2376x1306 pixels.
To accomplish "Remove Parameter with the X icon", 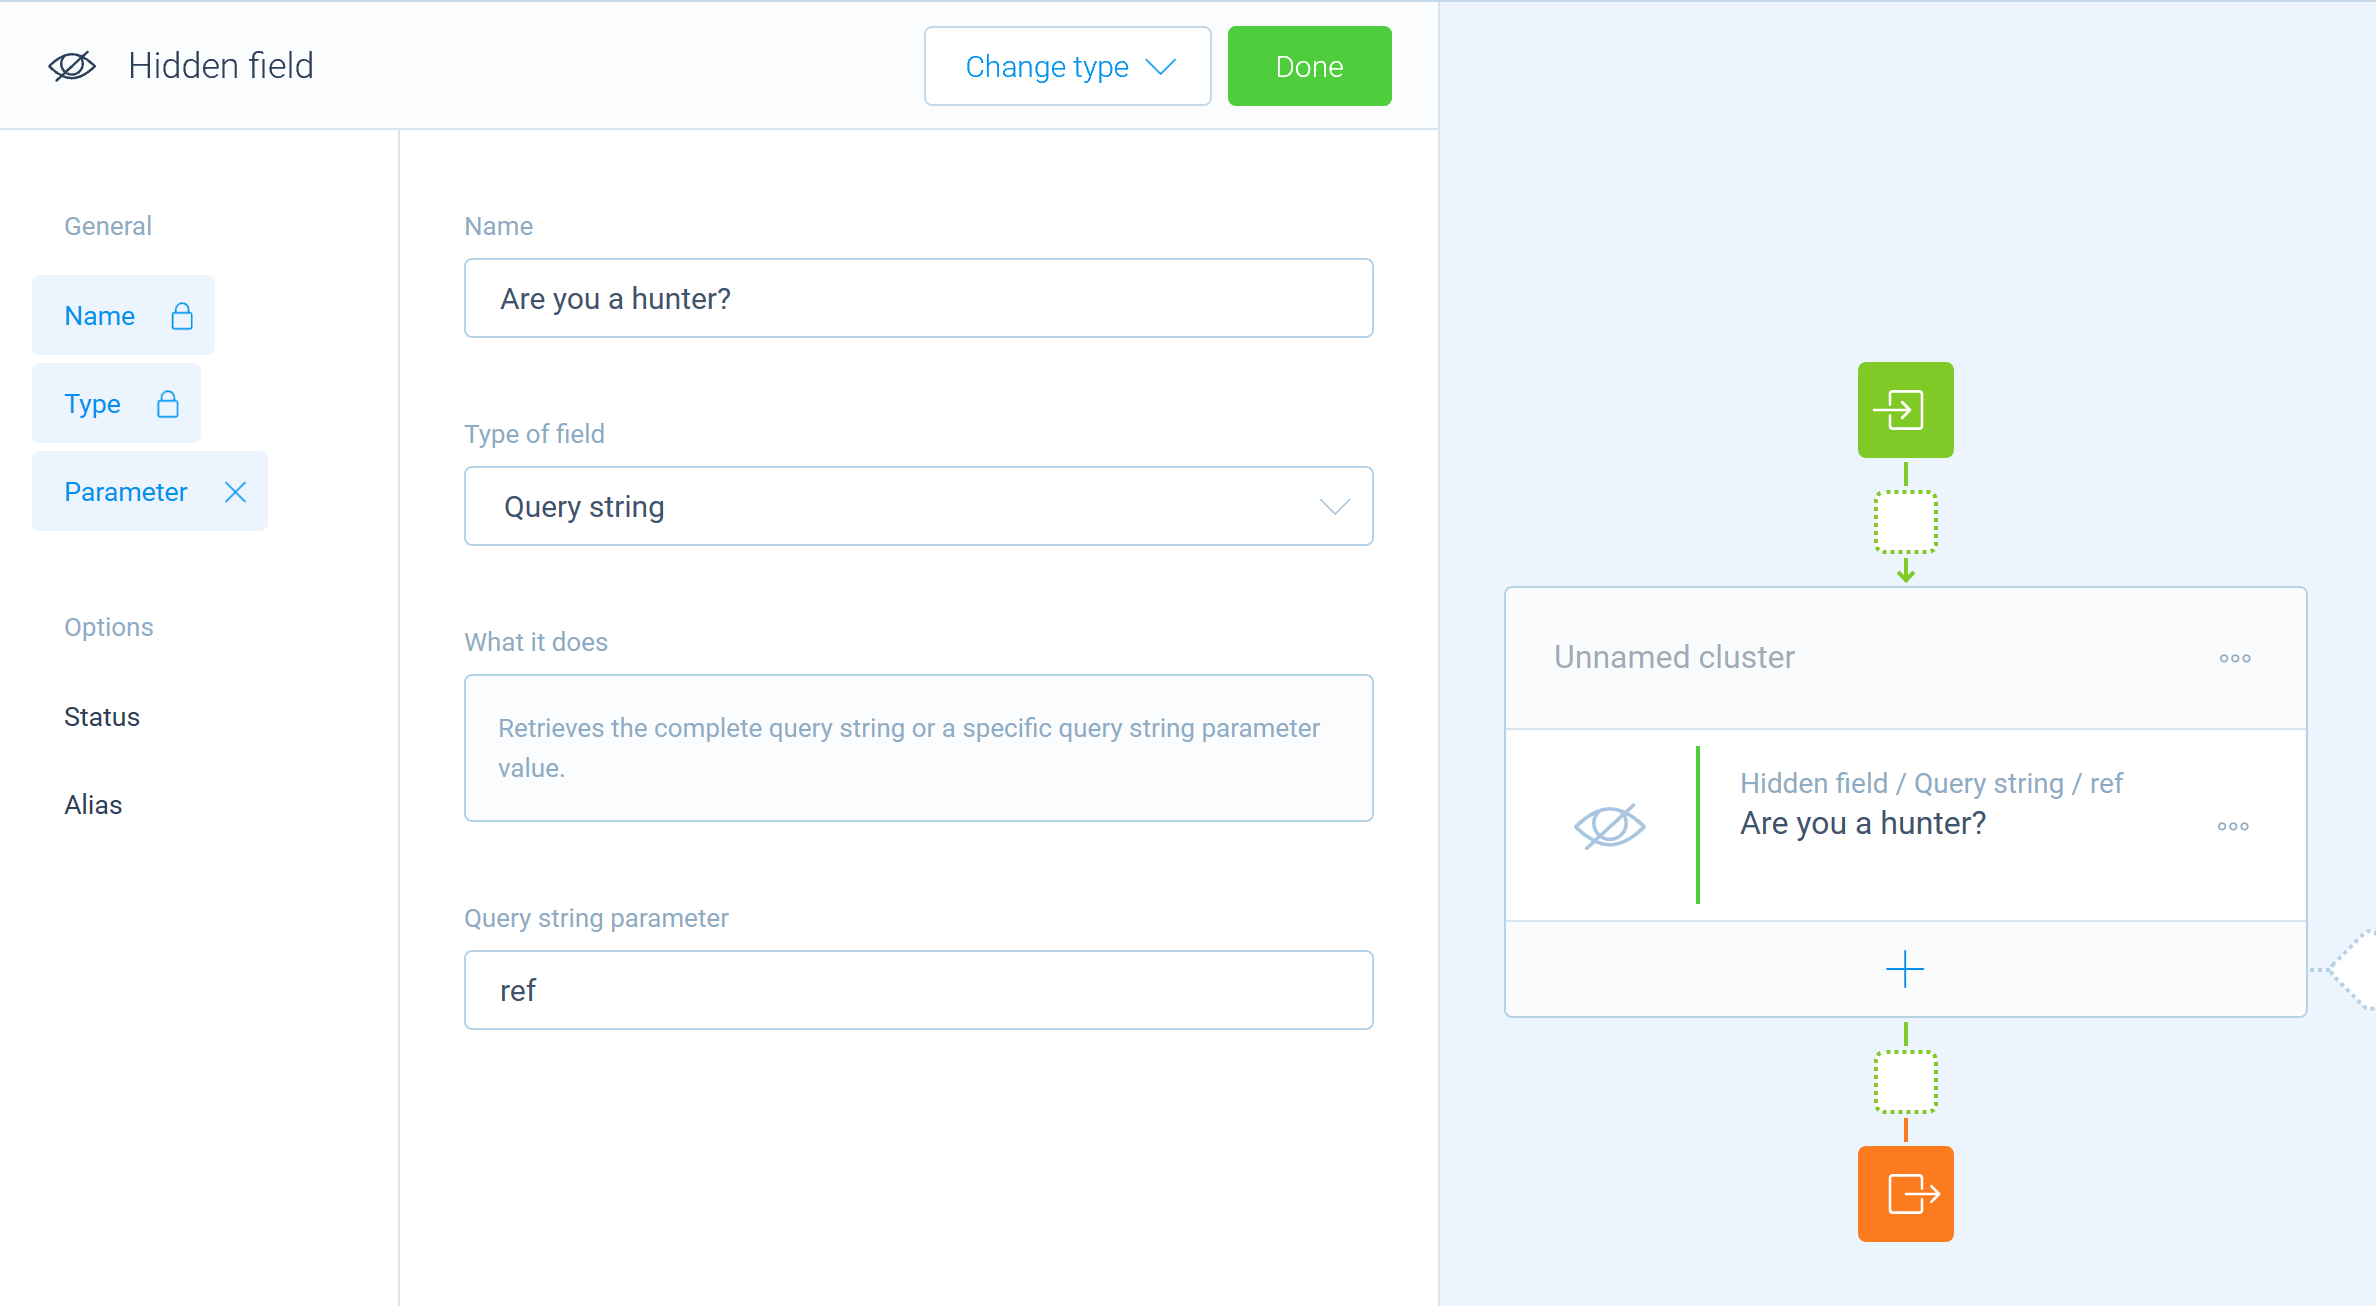I will pyautogui.click(x=235, y=492).
